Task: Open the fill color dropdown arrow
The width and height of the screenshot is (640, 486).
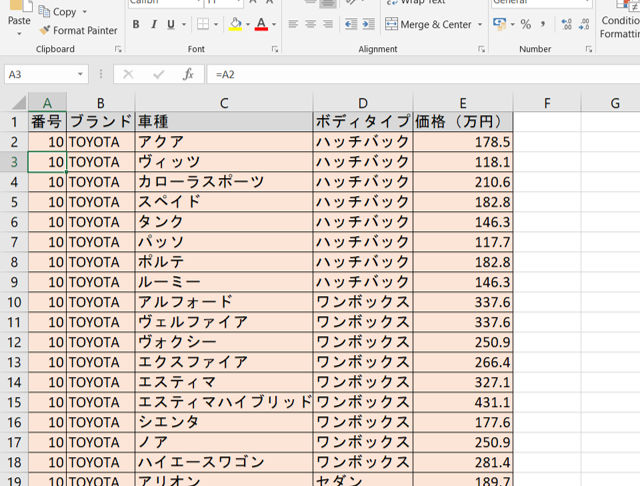Action: (x=248, y=24)
